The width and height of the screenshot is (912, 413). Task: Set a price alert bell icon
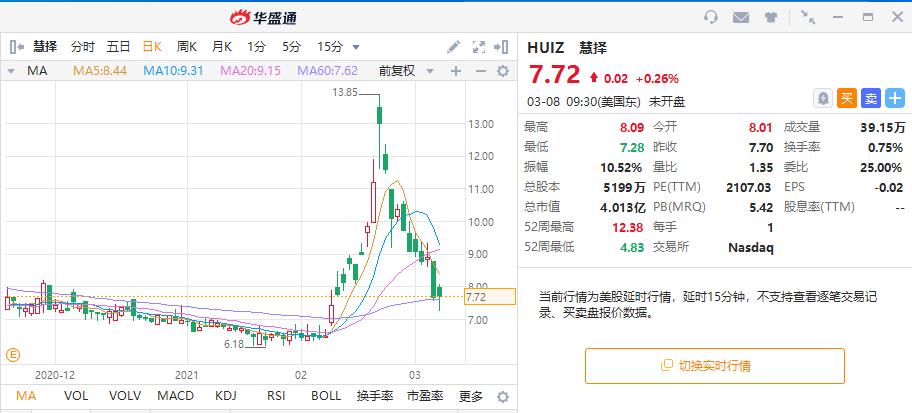pyautogui.click(x=823, y=97)
